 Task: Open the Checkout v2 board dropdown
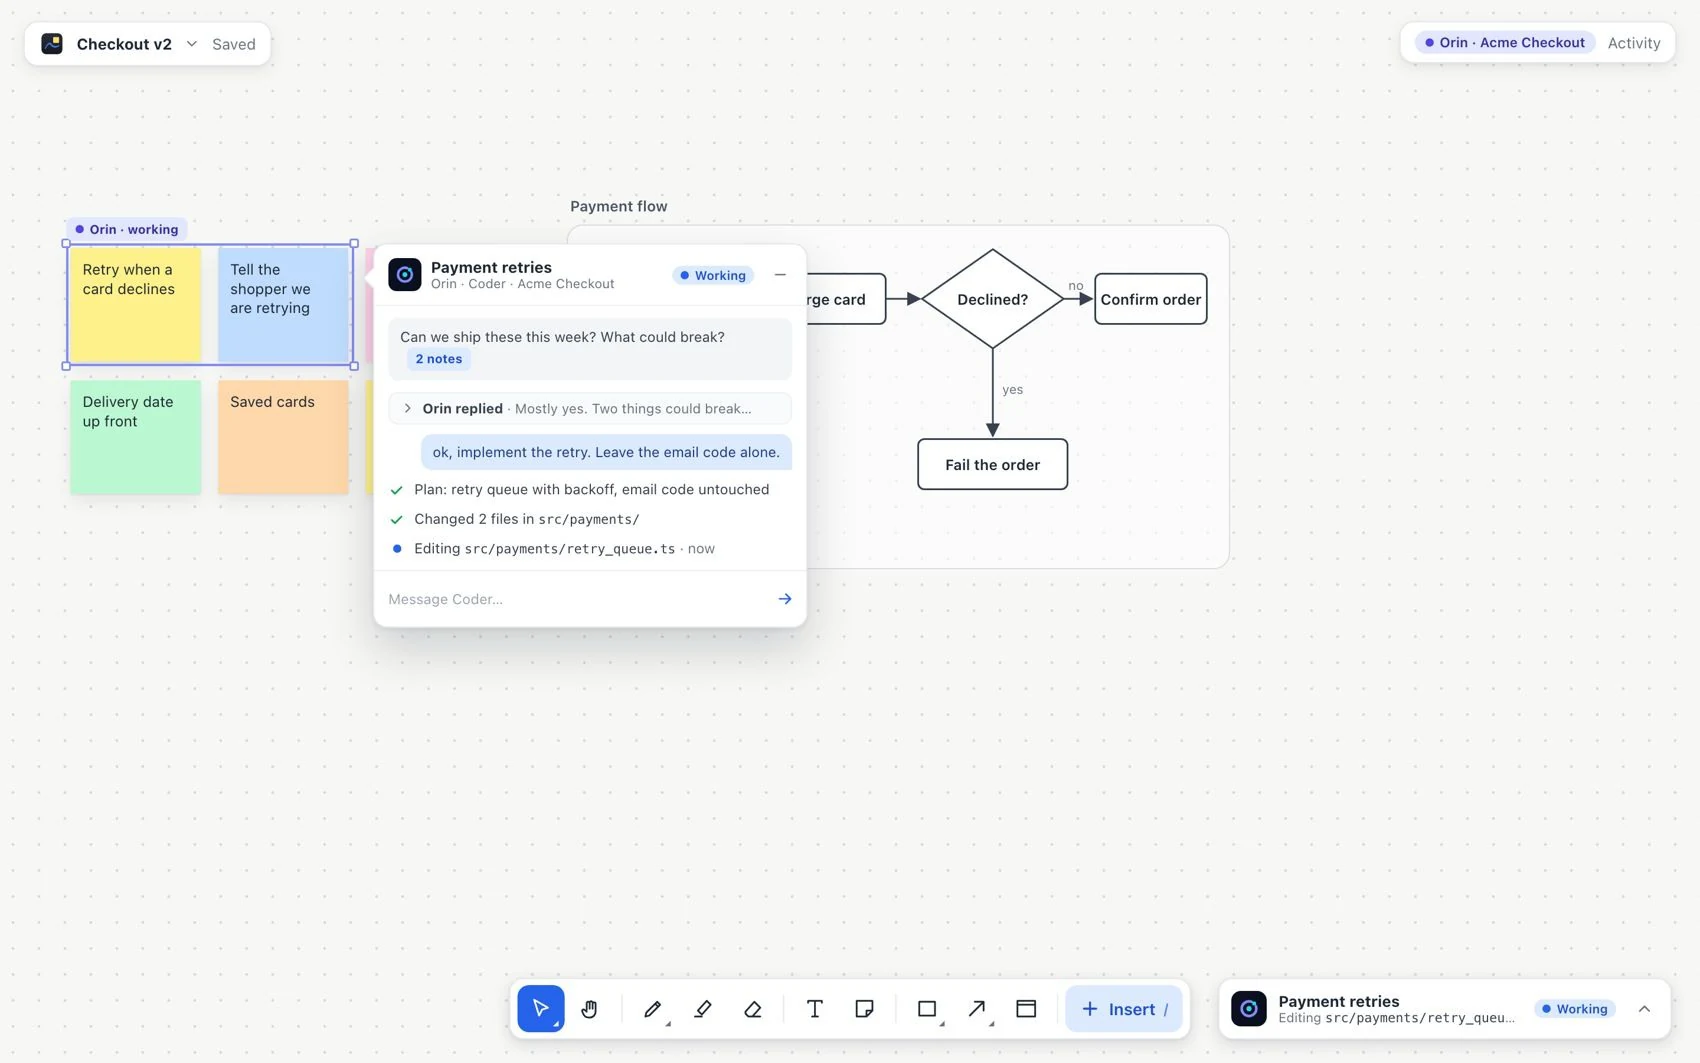[x=192, y=44]
